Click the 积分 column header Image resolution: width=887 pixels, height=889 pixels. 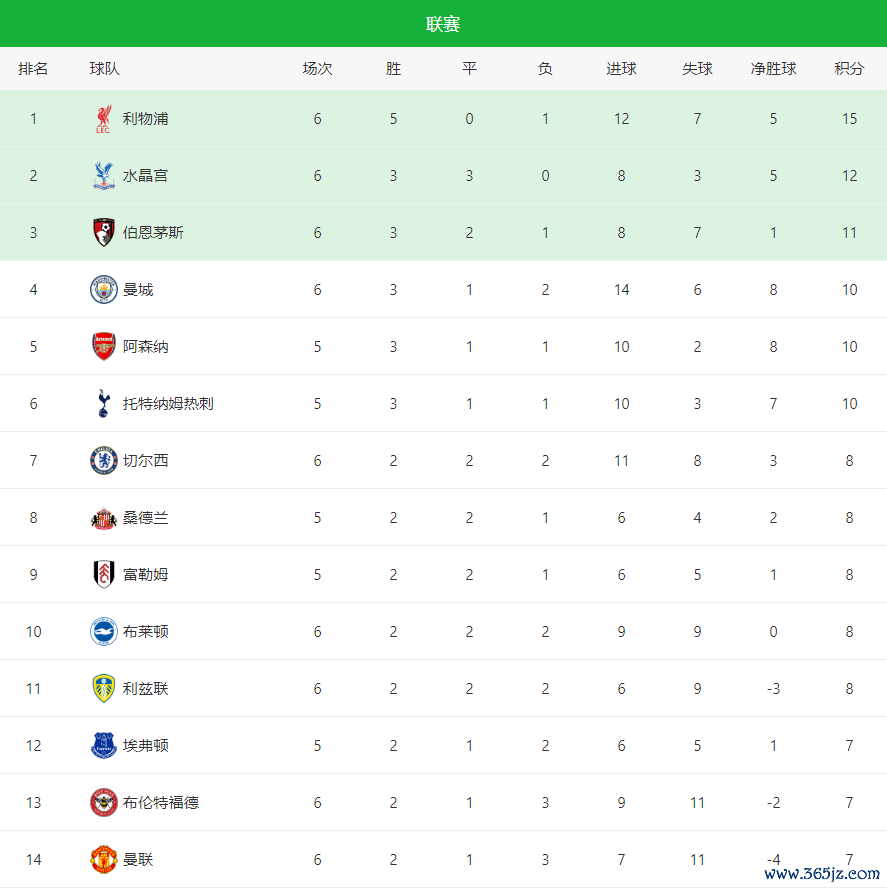coord(849,69)
